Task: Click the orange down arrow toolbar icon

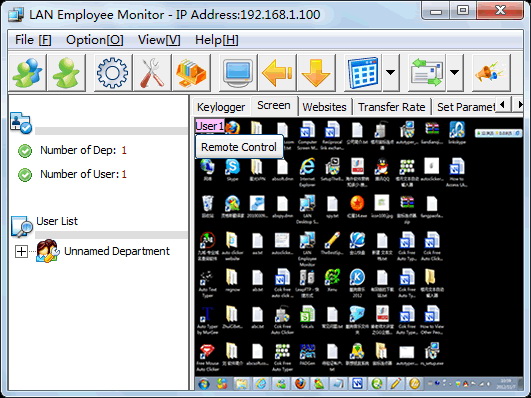Action: point(316,72)
